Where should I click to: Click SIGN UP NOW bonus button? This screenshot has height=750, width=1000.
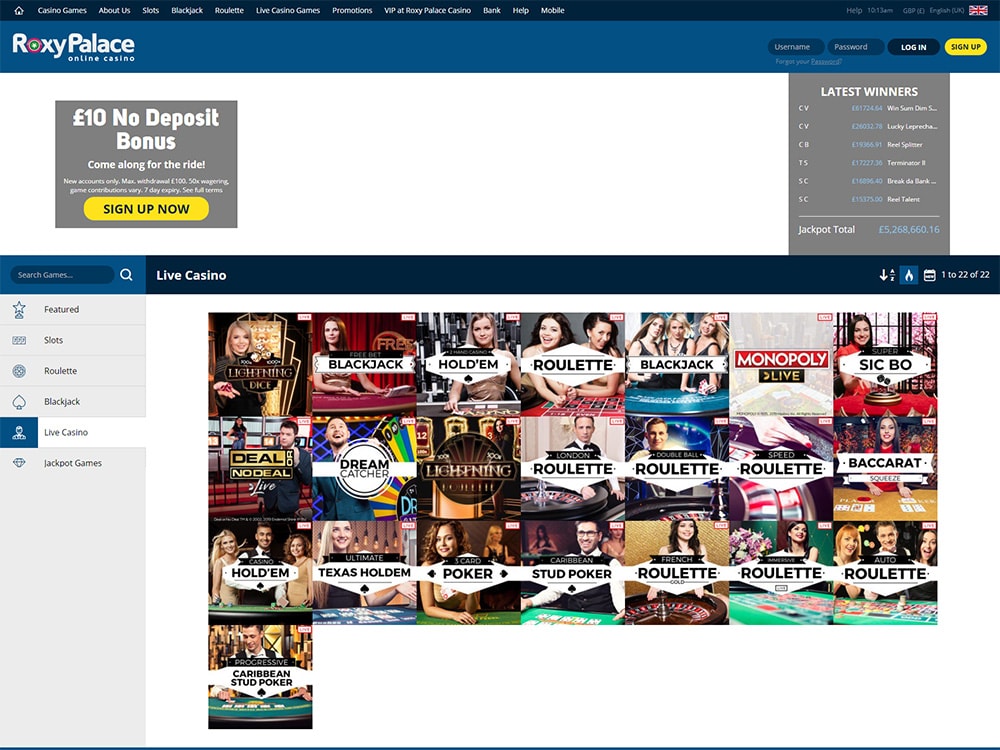146,209
